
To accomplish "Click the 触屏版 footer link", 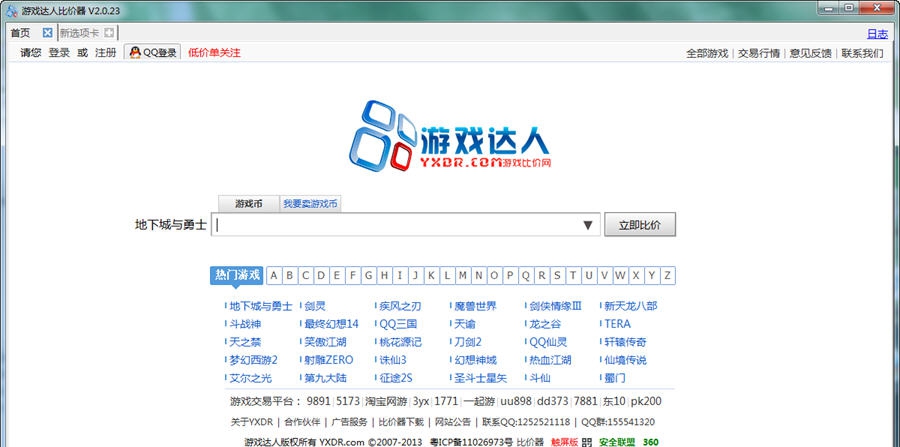I will pos(564,442).
